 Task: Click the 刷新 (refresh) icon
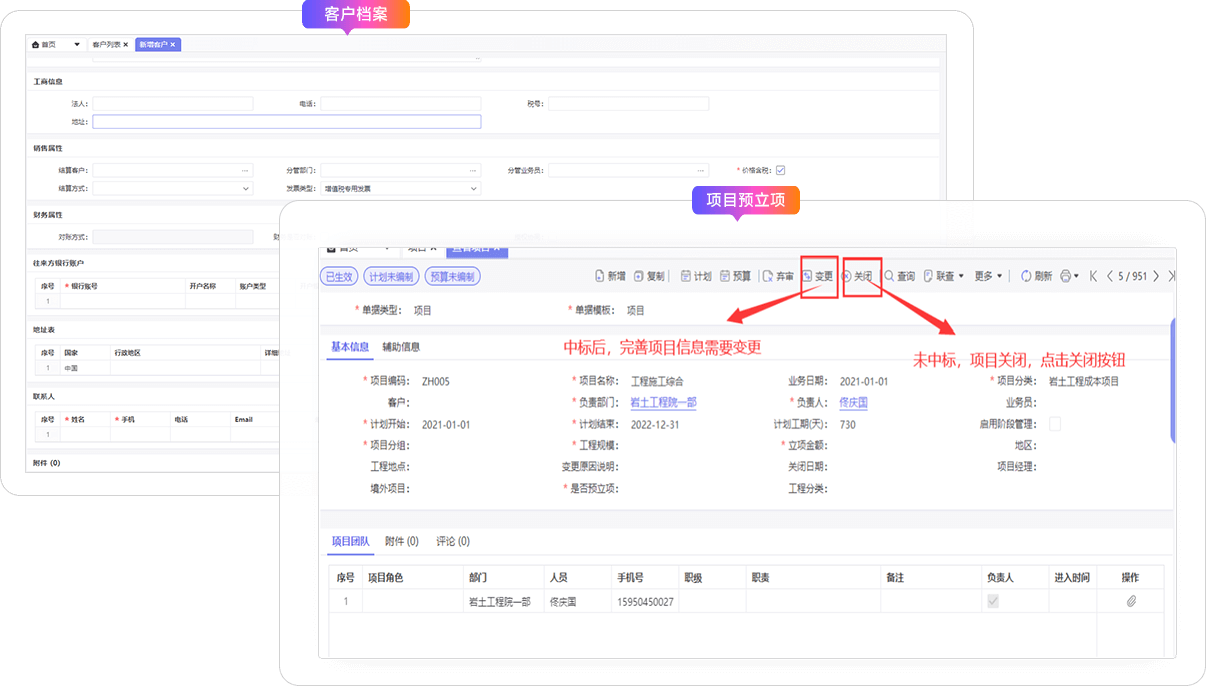pyautogui.click(x=1026, y=276)
